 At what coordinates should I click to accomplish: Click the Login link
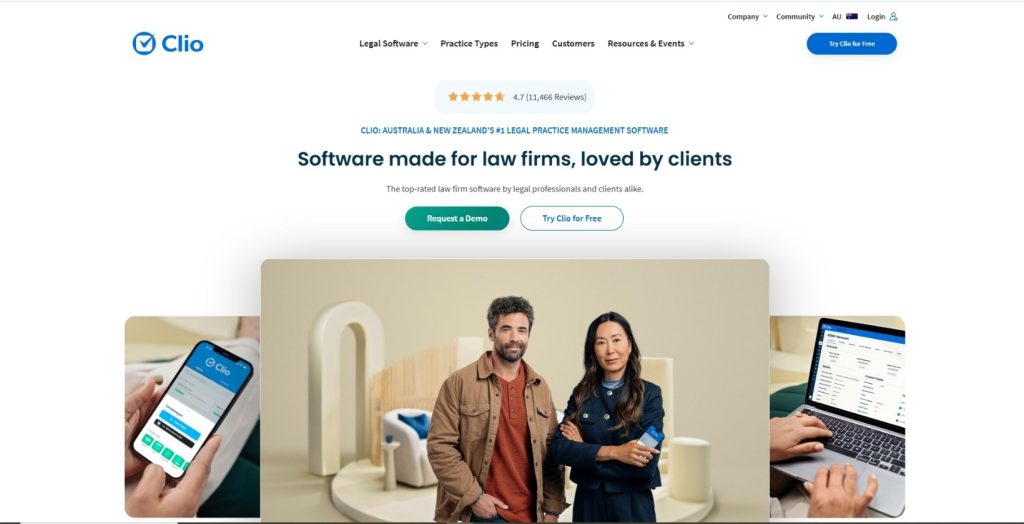pyautogui.click(x=876, y=16)
